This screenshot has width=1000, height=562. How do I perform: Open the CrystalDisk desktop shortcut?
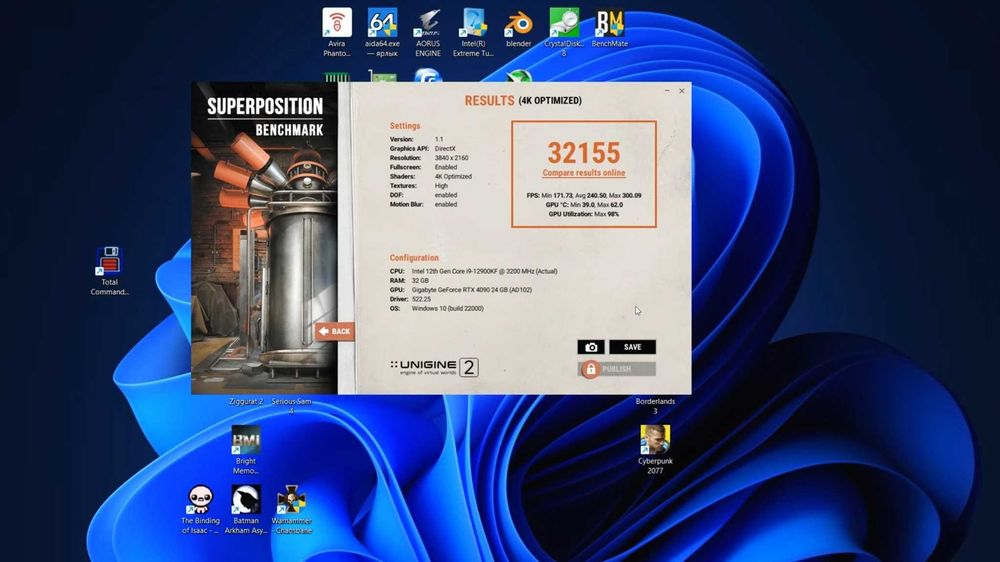564,32
